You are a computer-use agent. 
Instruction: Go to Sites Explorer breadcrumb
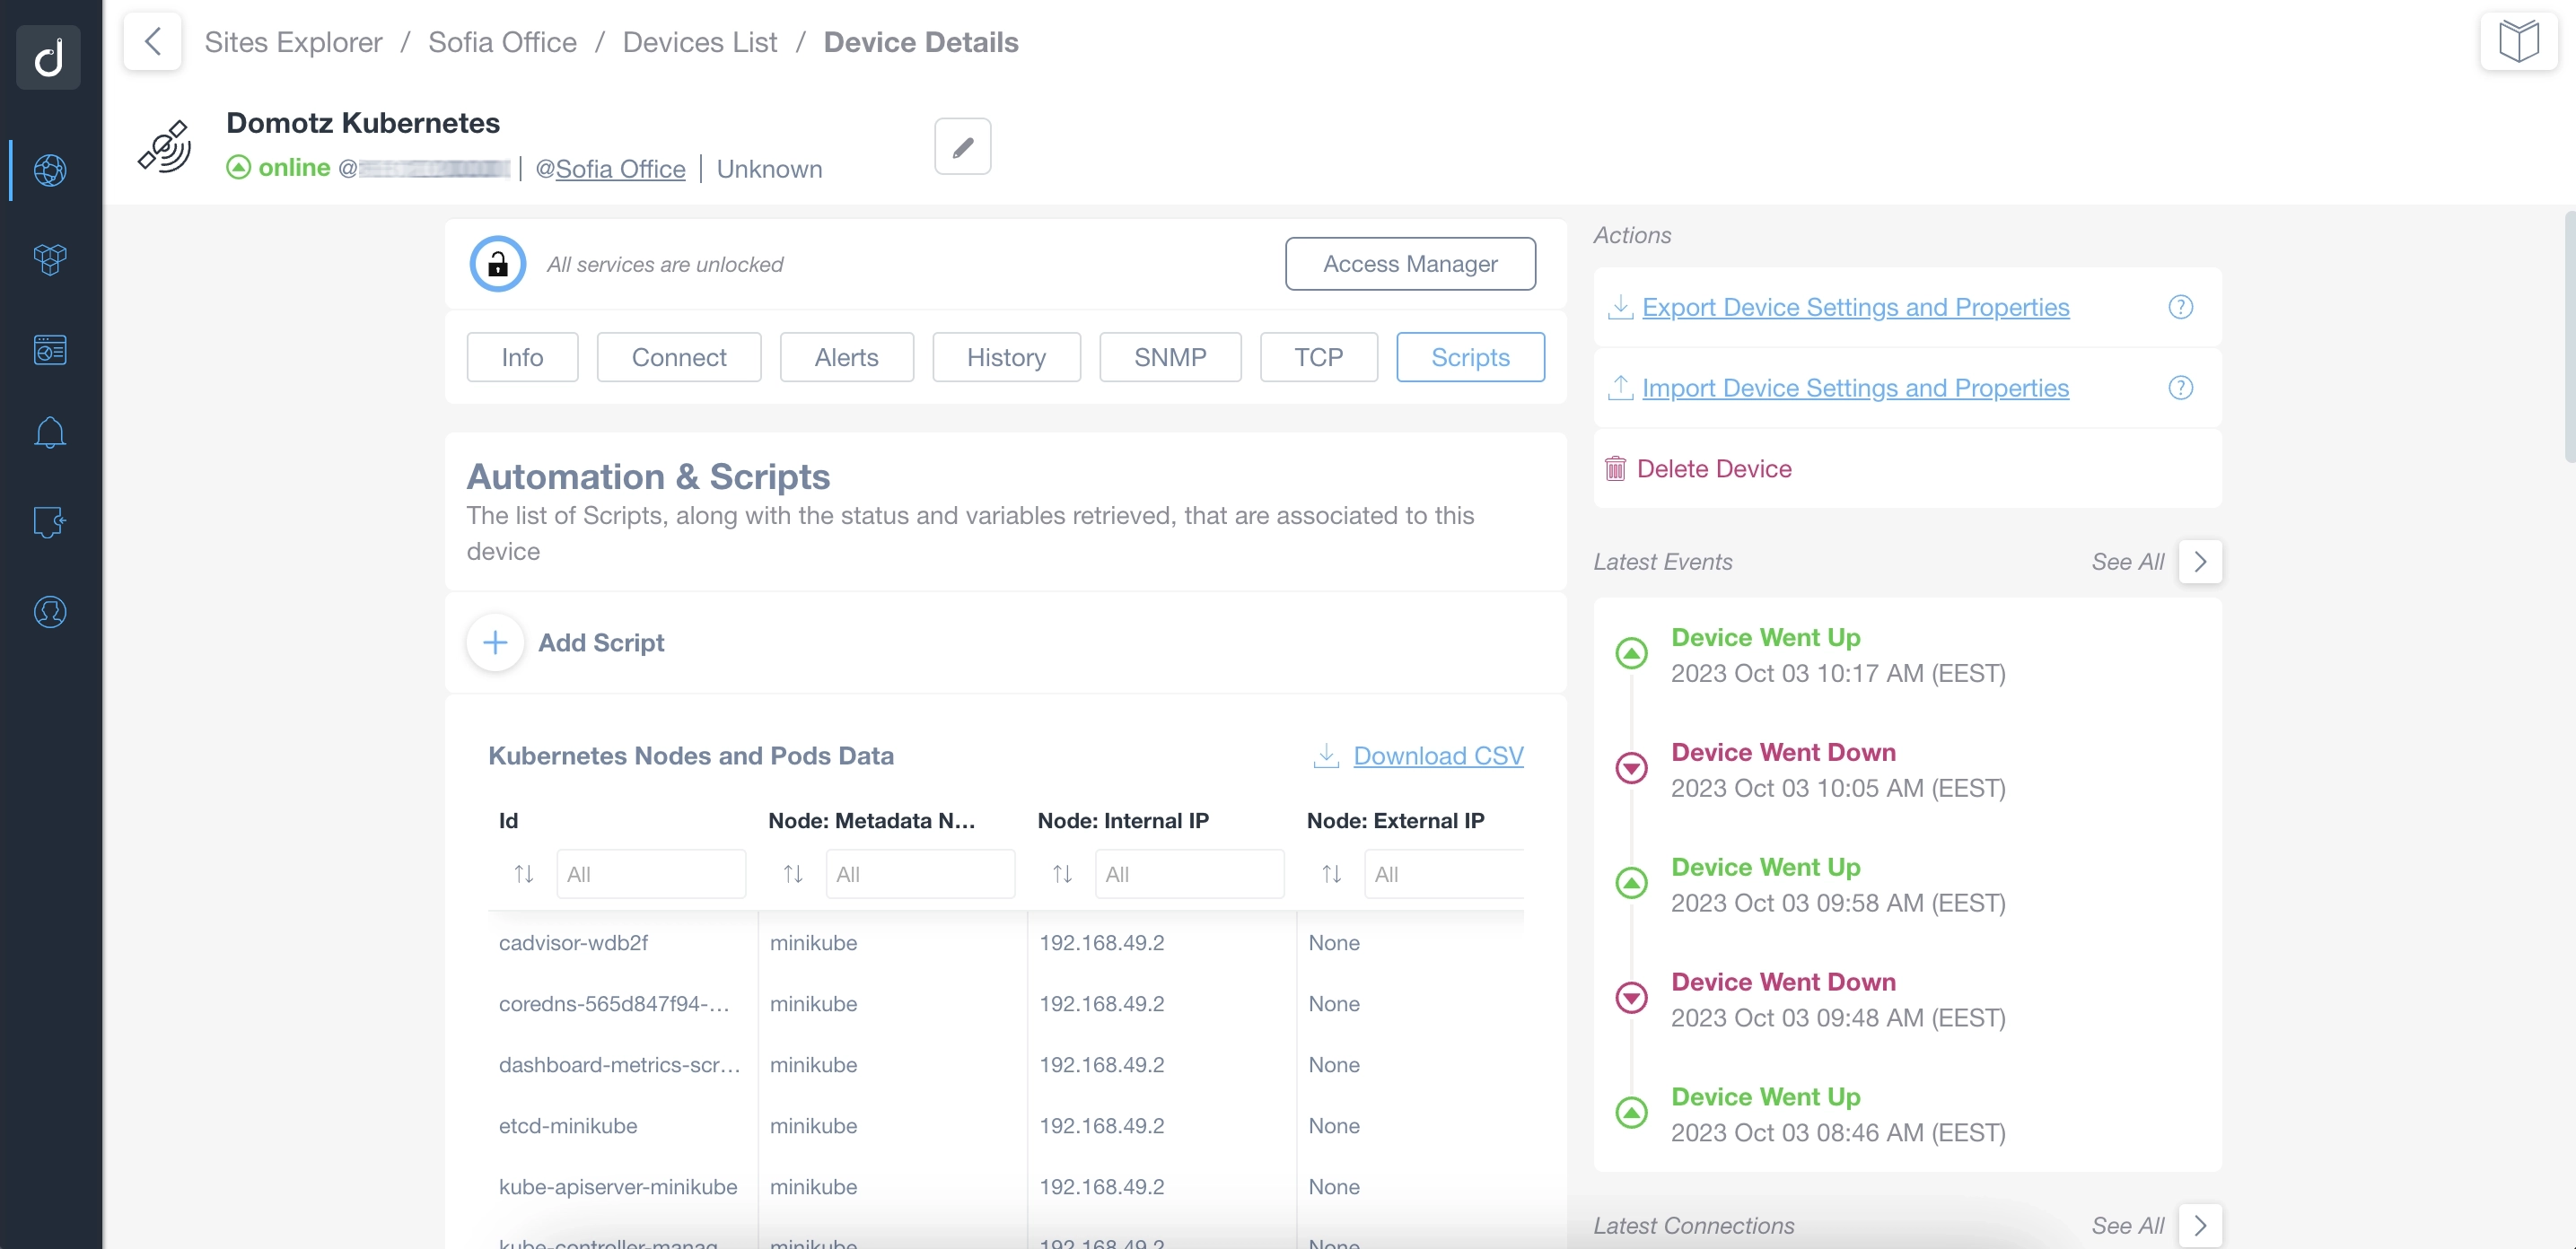coord(293,42)
